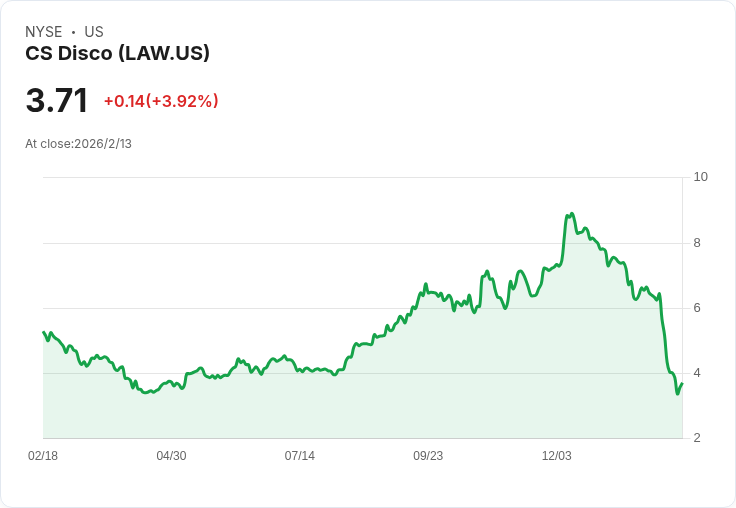Click the 3.71 current price
Screen dimensions: 736x508
coord(57,101)
